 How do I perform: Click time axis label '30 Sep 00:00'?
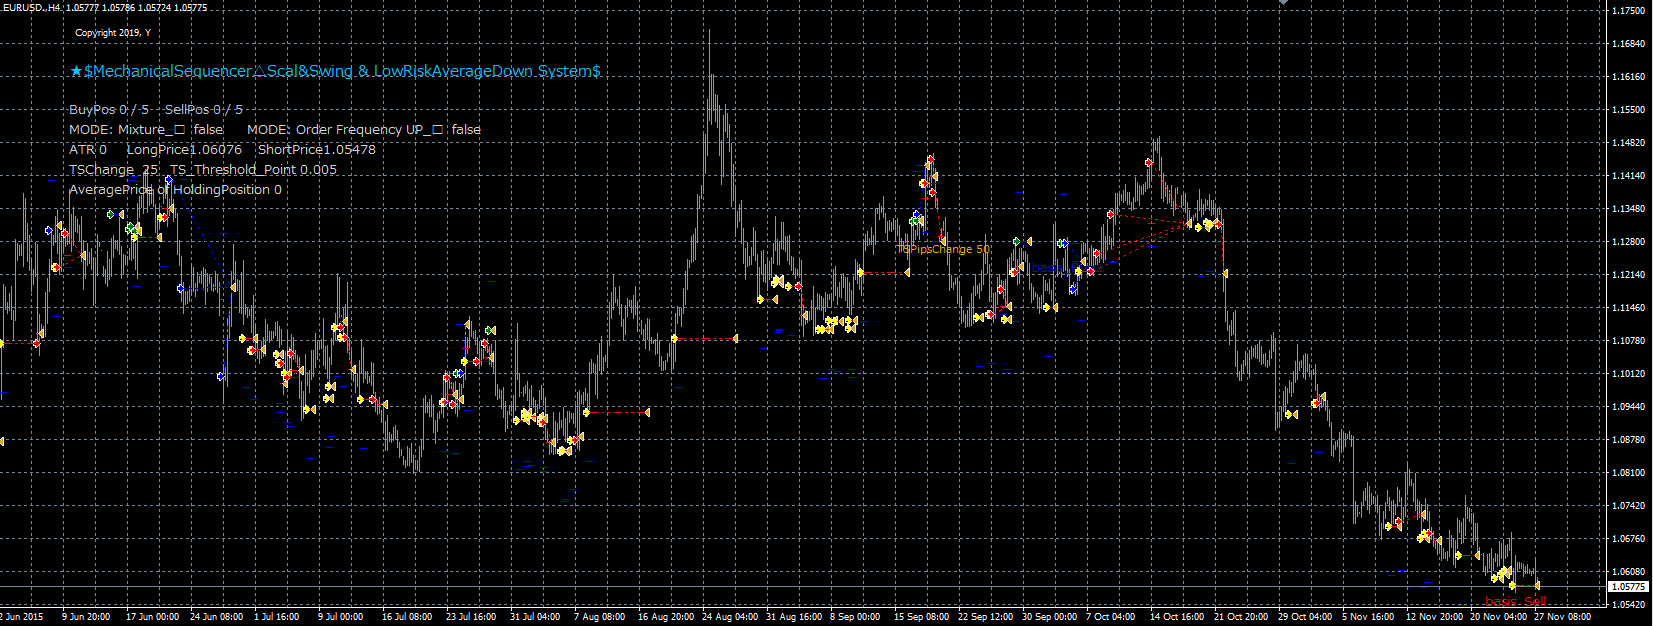(x=1050, y=617)
